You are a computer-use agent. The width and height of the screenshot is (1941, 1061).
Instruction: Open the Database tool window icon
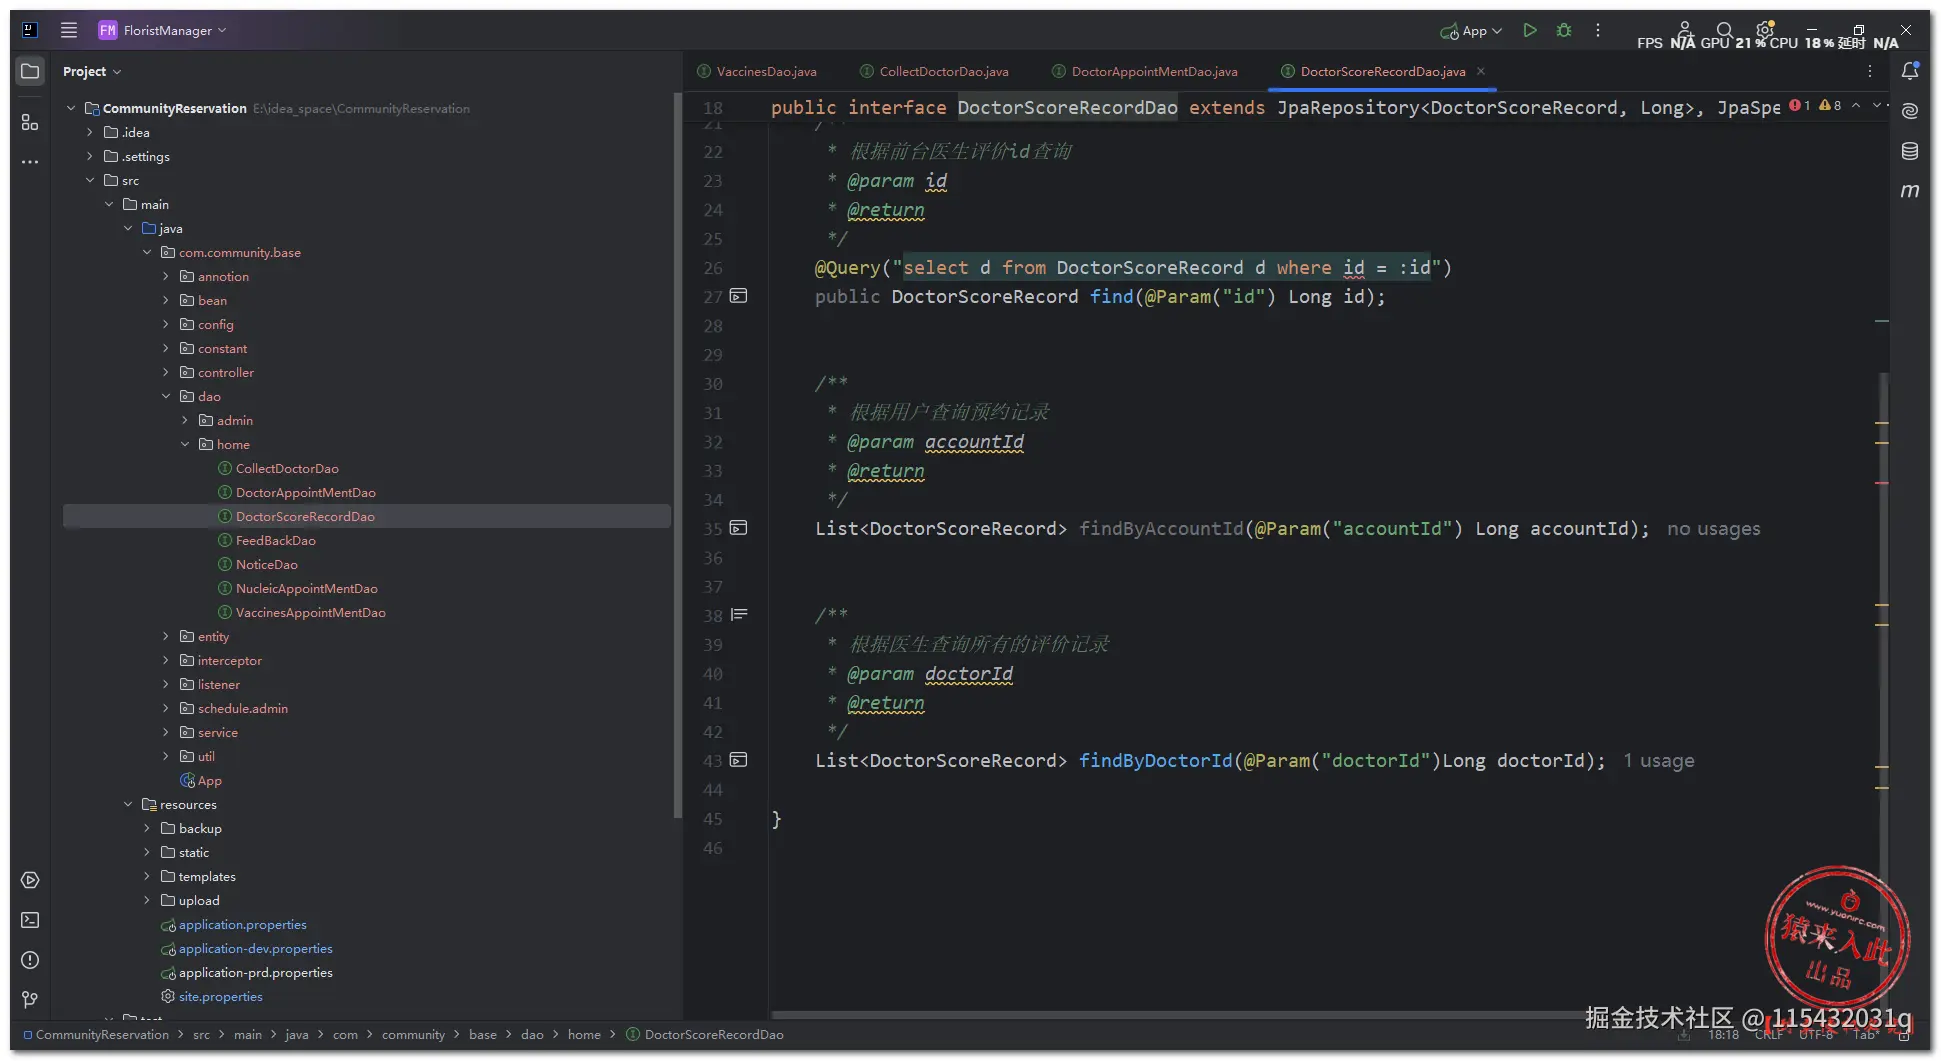click(1910, 151)
